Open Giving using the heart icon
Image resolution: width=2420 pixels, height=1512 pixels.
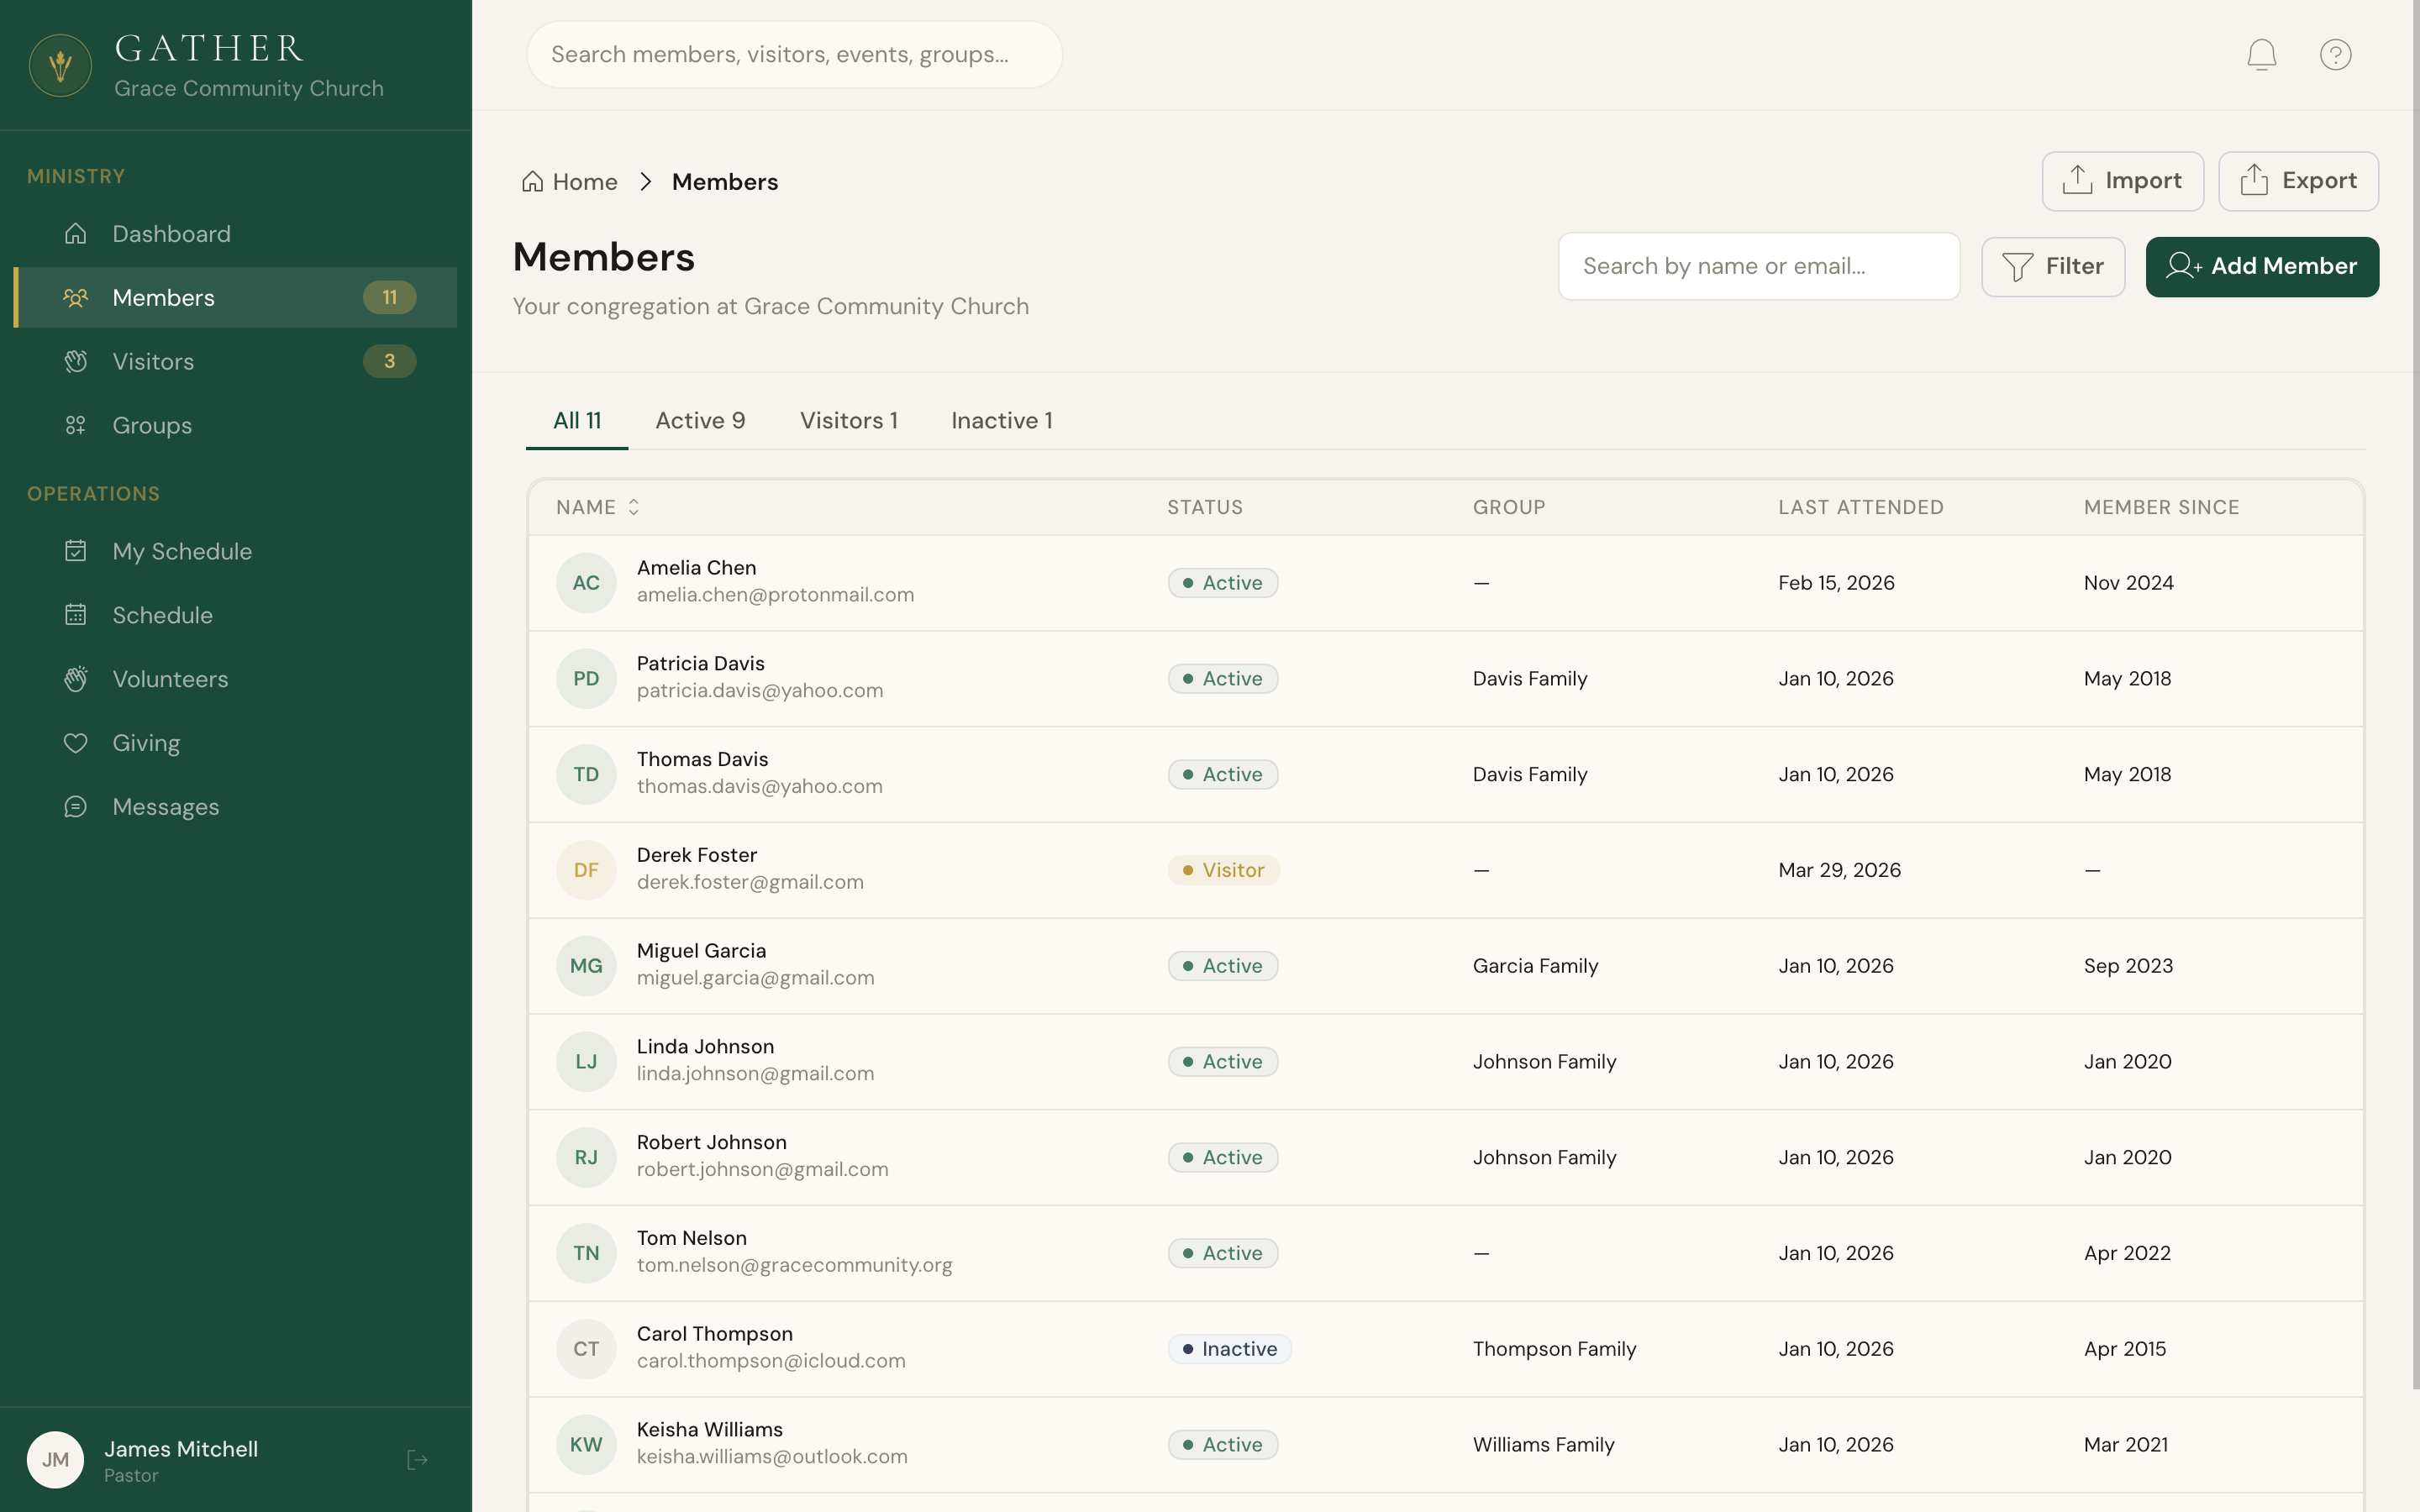point(77,742)
